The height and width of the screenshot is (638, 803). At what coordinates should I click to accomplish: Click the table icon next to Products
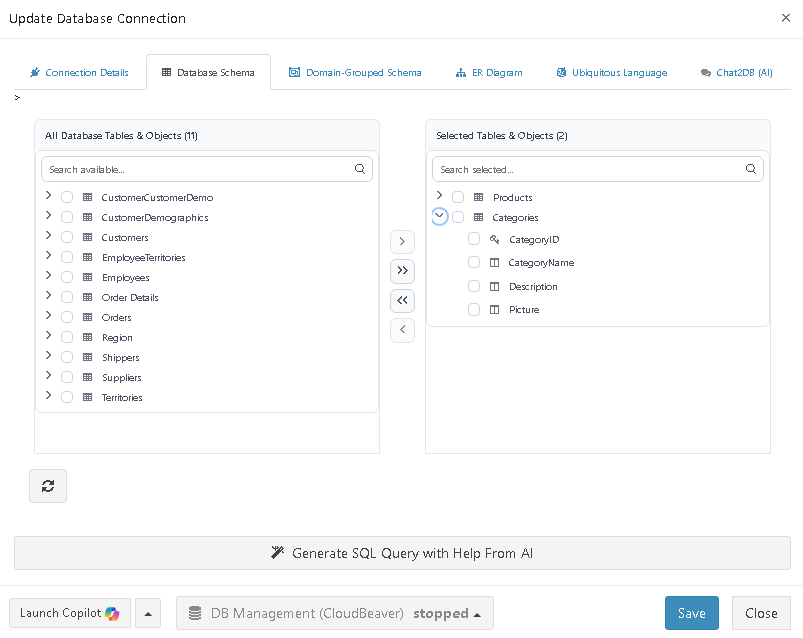tap(478, 197)
